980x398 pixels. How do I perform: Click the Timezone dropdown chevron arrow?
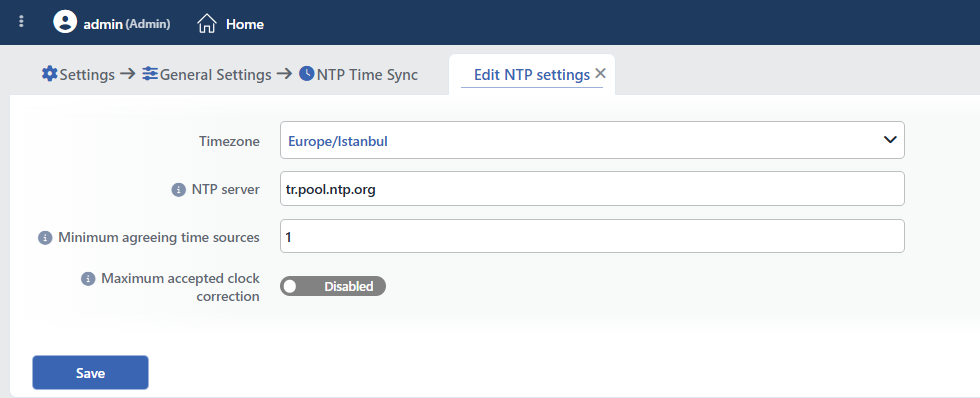pos(890,140)
